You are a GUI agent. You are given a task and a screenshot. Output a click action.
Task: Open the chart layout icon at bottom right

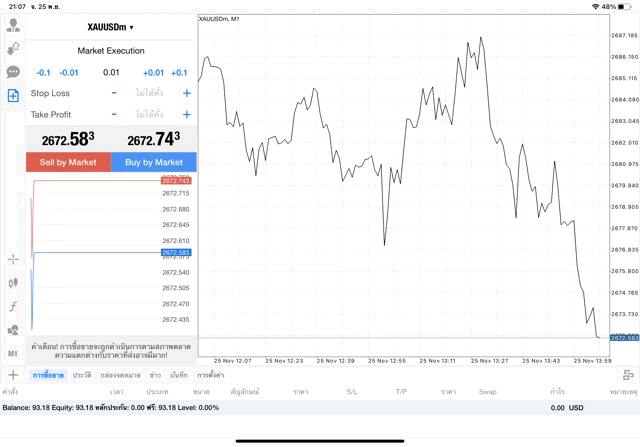coord(628,374)
